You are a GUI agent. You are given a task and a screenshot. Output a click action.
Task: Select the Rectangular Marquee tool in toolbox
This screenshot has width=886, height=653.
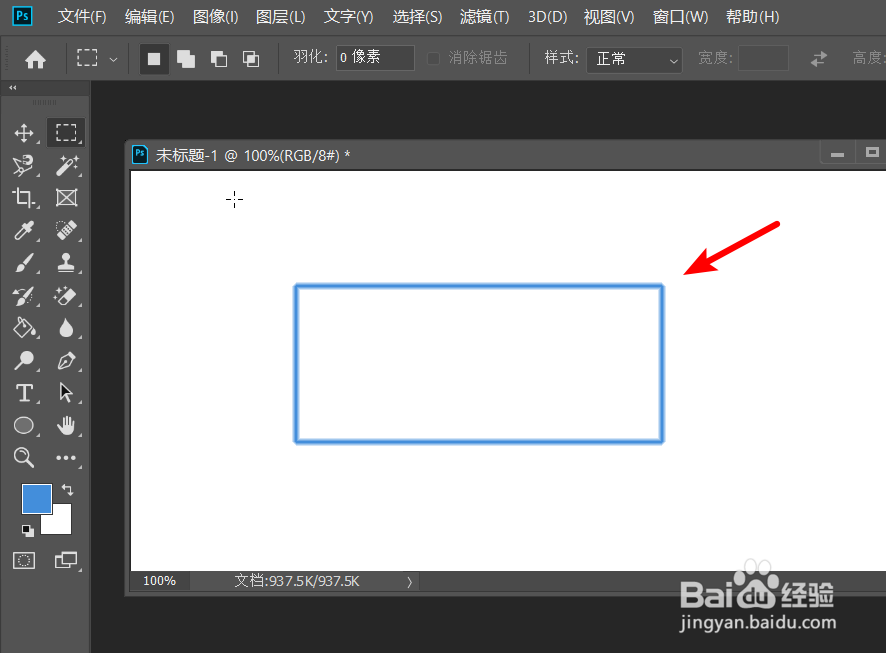pyautogui.click(x=66, y=133)
